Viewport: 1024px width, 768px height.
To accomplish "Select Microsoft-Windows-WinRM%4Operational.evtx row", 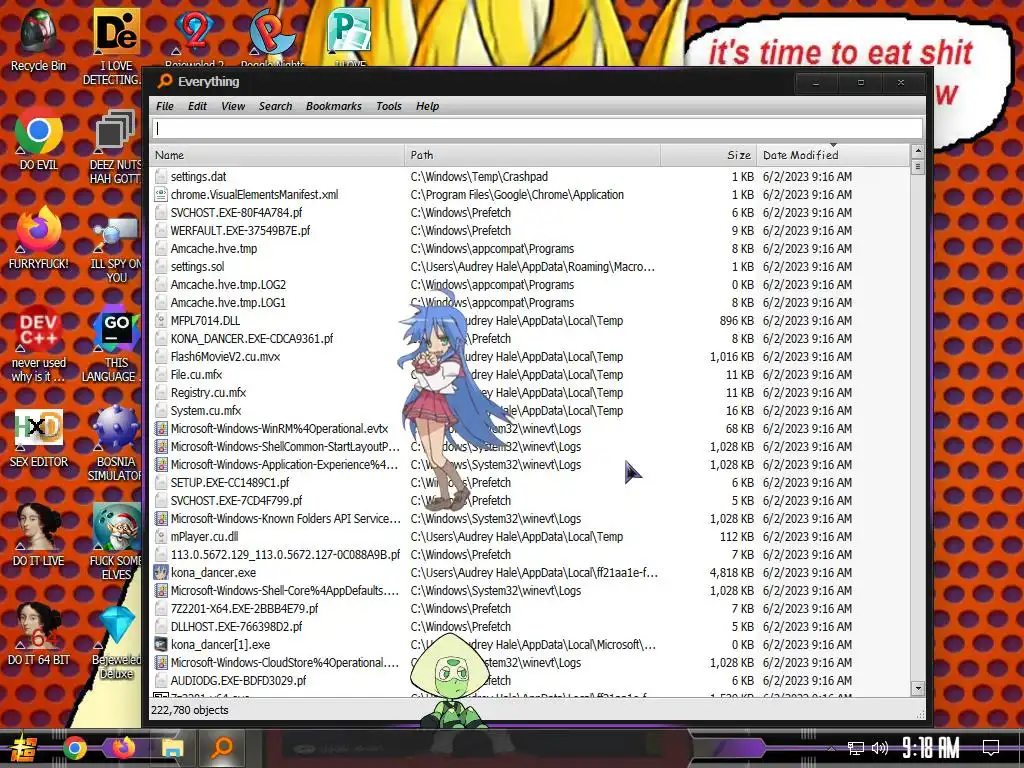I will 530,429.
